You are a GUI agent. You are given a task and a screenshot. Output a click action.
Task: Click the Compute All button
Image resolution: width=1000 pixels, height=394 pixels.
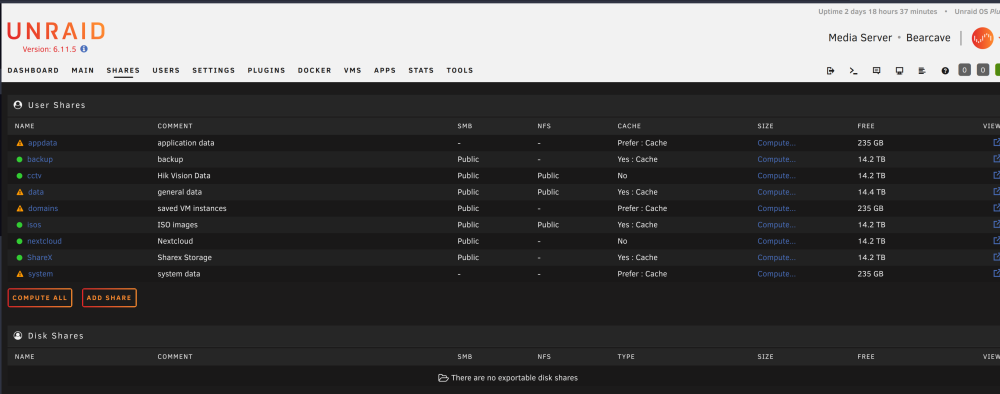click(x=40, y=298)
